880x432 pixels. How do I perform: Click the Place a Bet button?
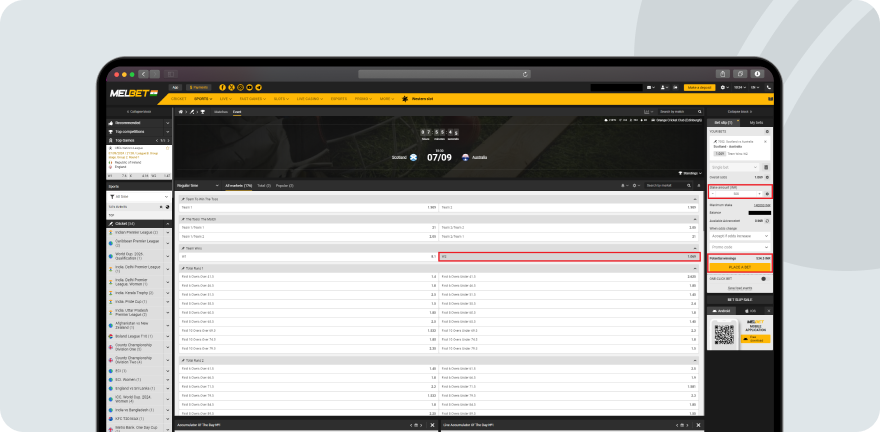(740, 267)
